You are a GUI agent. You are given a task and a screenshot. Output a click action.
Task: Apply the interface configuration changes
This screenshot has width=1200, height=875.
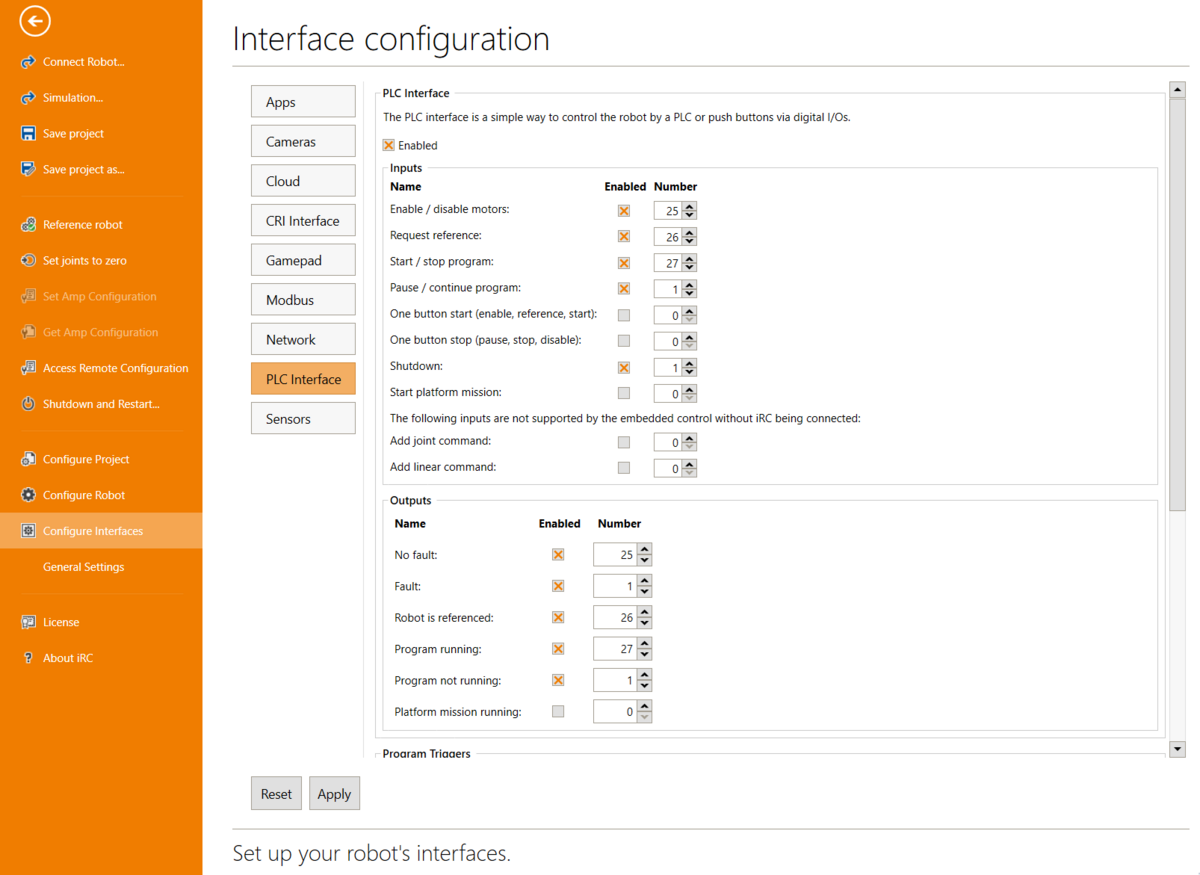click(334, 793)
